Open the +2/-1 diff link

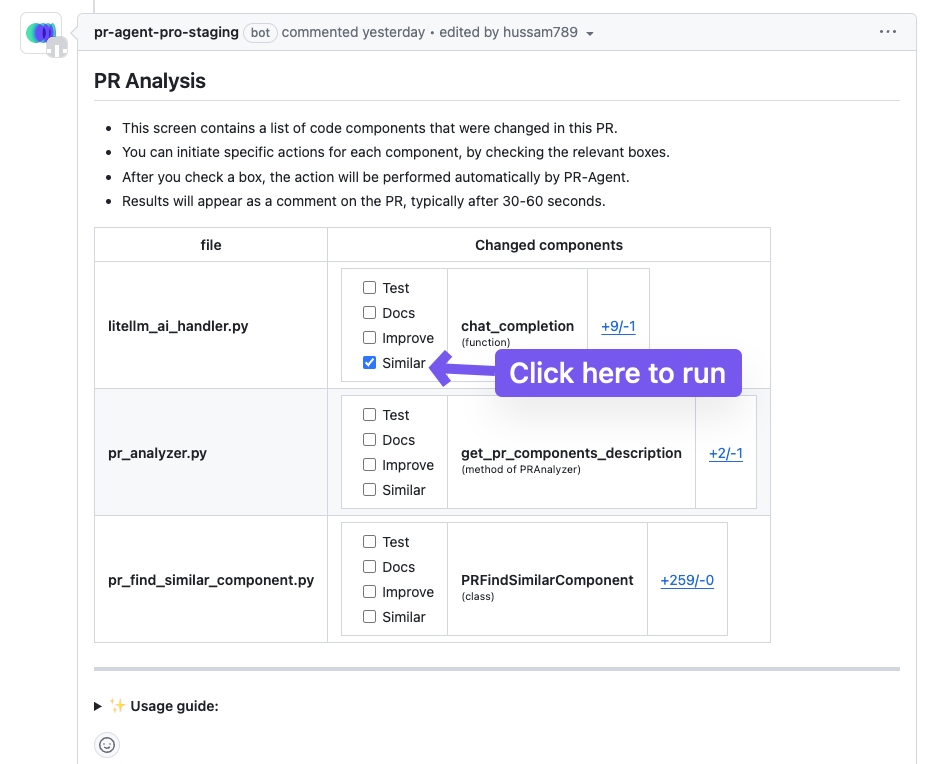pyautogui.click(x=725, y=453)
